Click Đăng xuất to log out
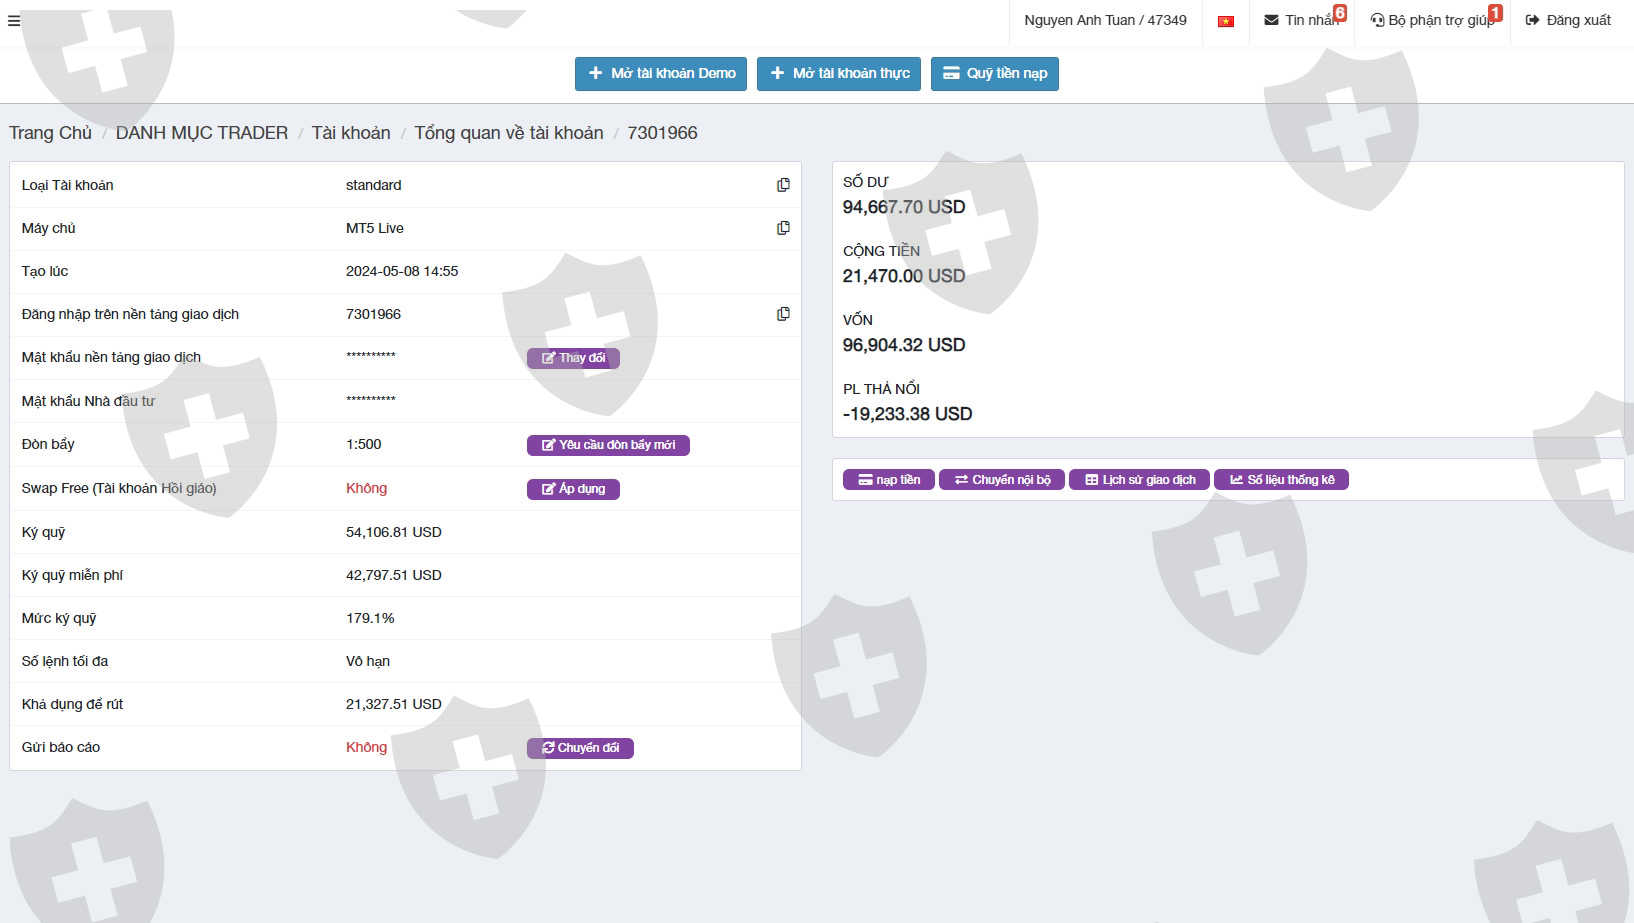Viewport: 1634px width, 923px height. click(x=1567, y=20)
